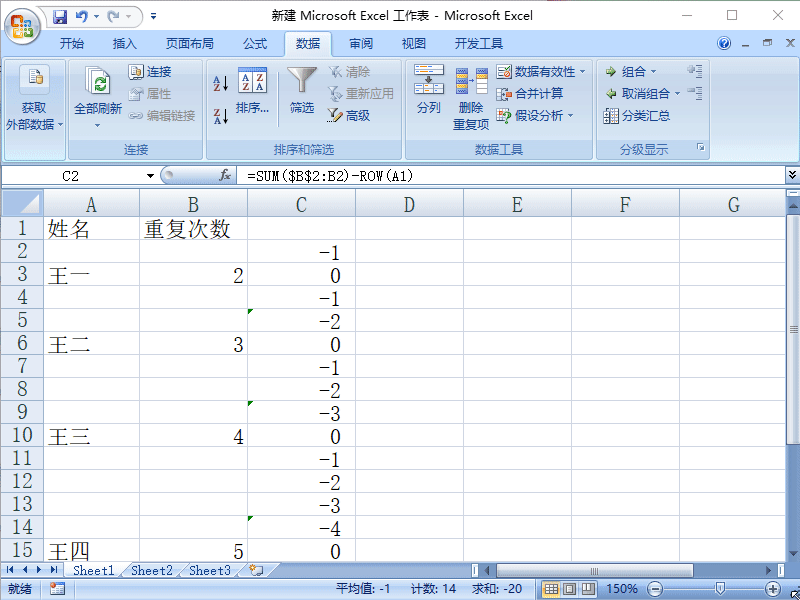The height and width of the screenshot is (600, 800).
Task: Open 合并计算 (Consolidate) dialog
Action: point(530,95)
